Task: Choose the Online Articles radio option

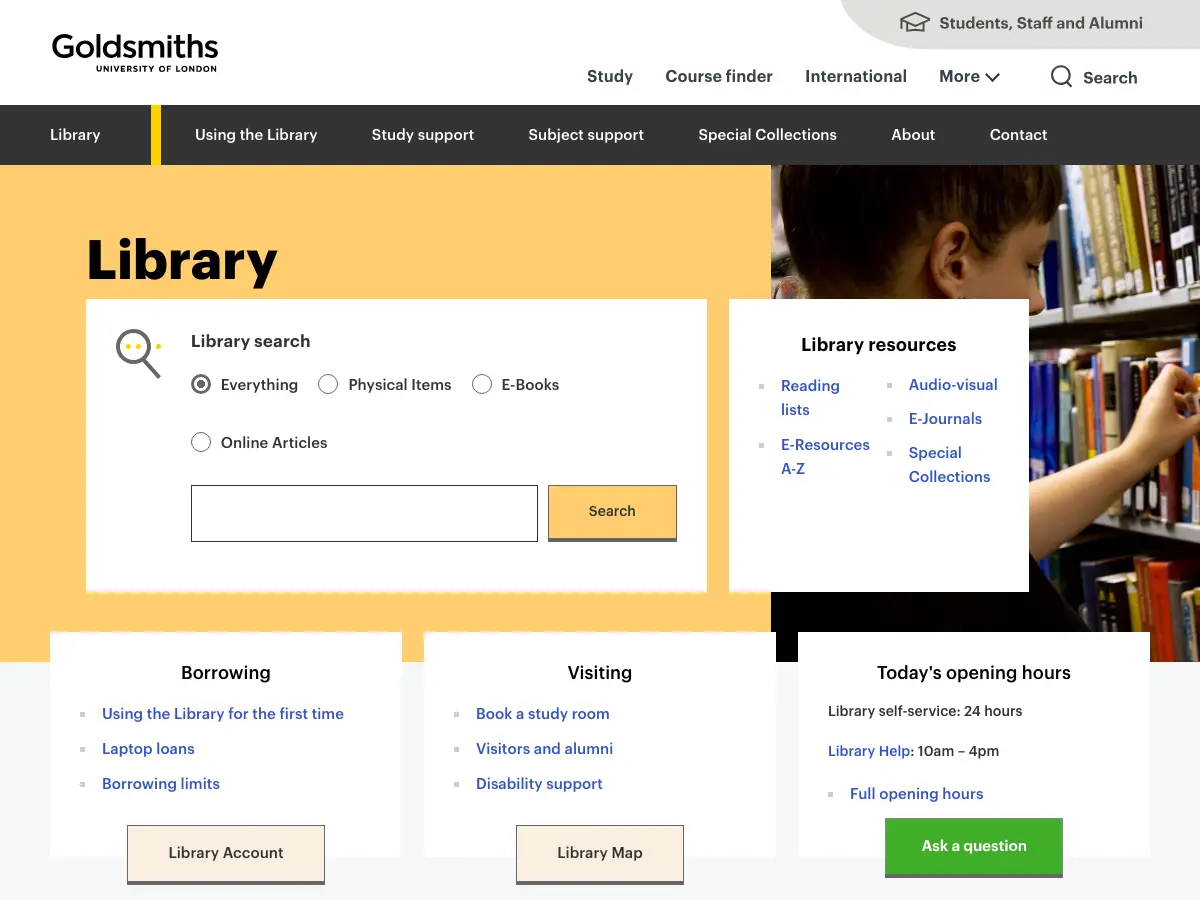Action: tap(201, 442)
